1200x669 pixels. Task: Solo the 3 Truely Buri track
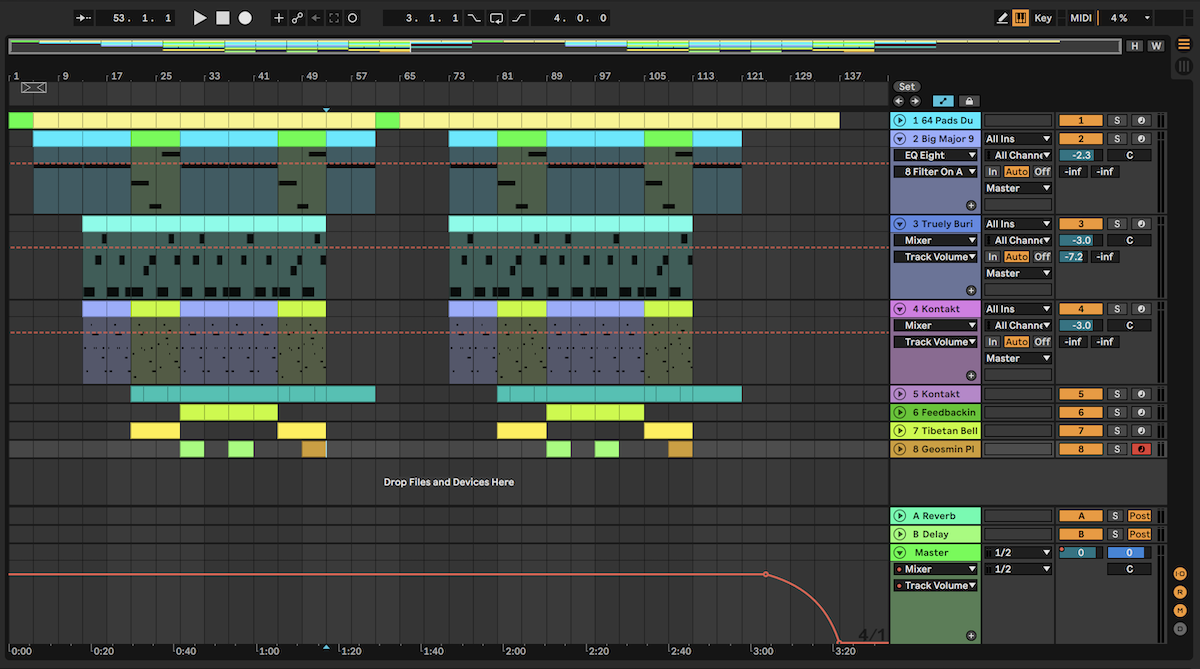point(1117,224)
